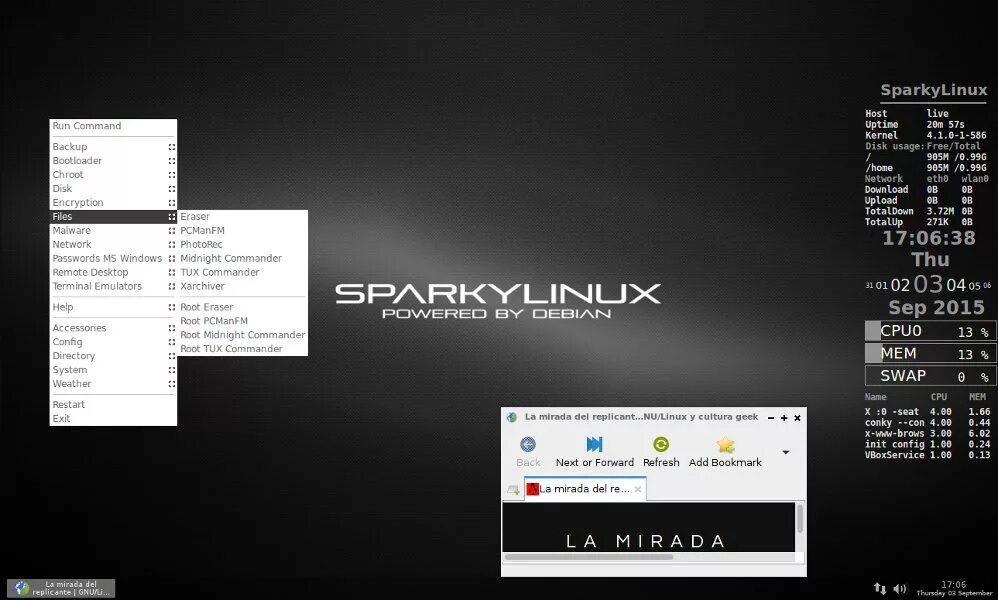Viewport: 998px width, 600px height.
Task: Choose Run Command from the menu
Action: [x=113, y=126]
